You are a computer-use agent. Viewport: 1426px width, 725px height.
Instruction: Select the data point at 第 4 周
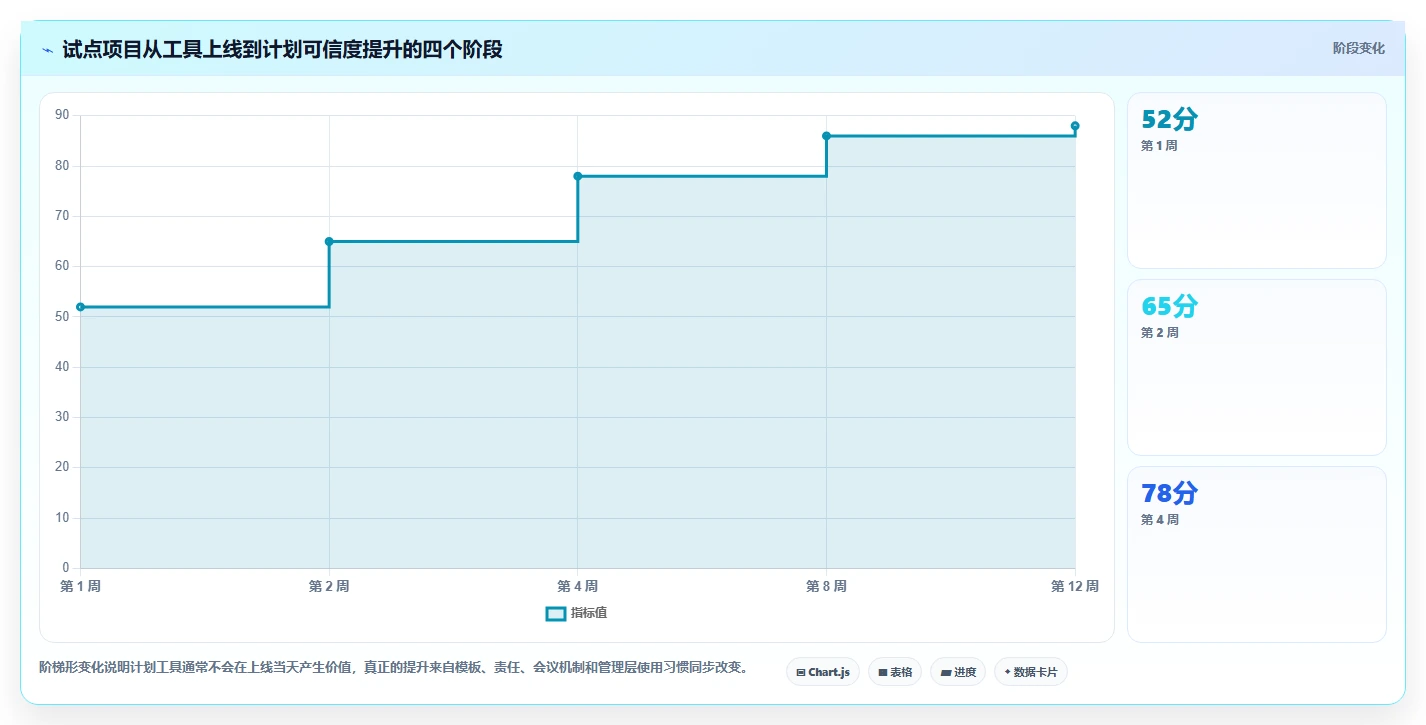(578, 176)
